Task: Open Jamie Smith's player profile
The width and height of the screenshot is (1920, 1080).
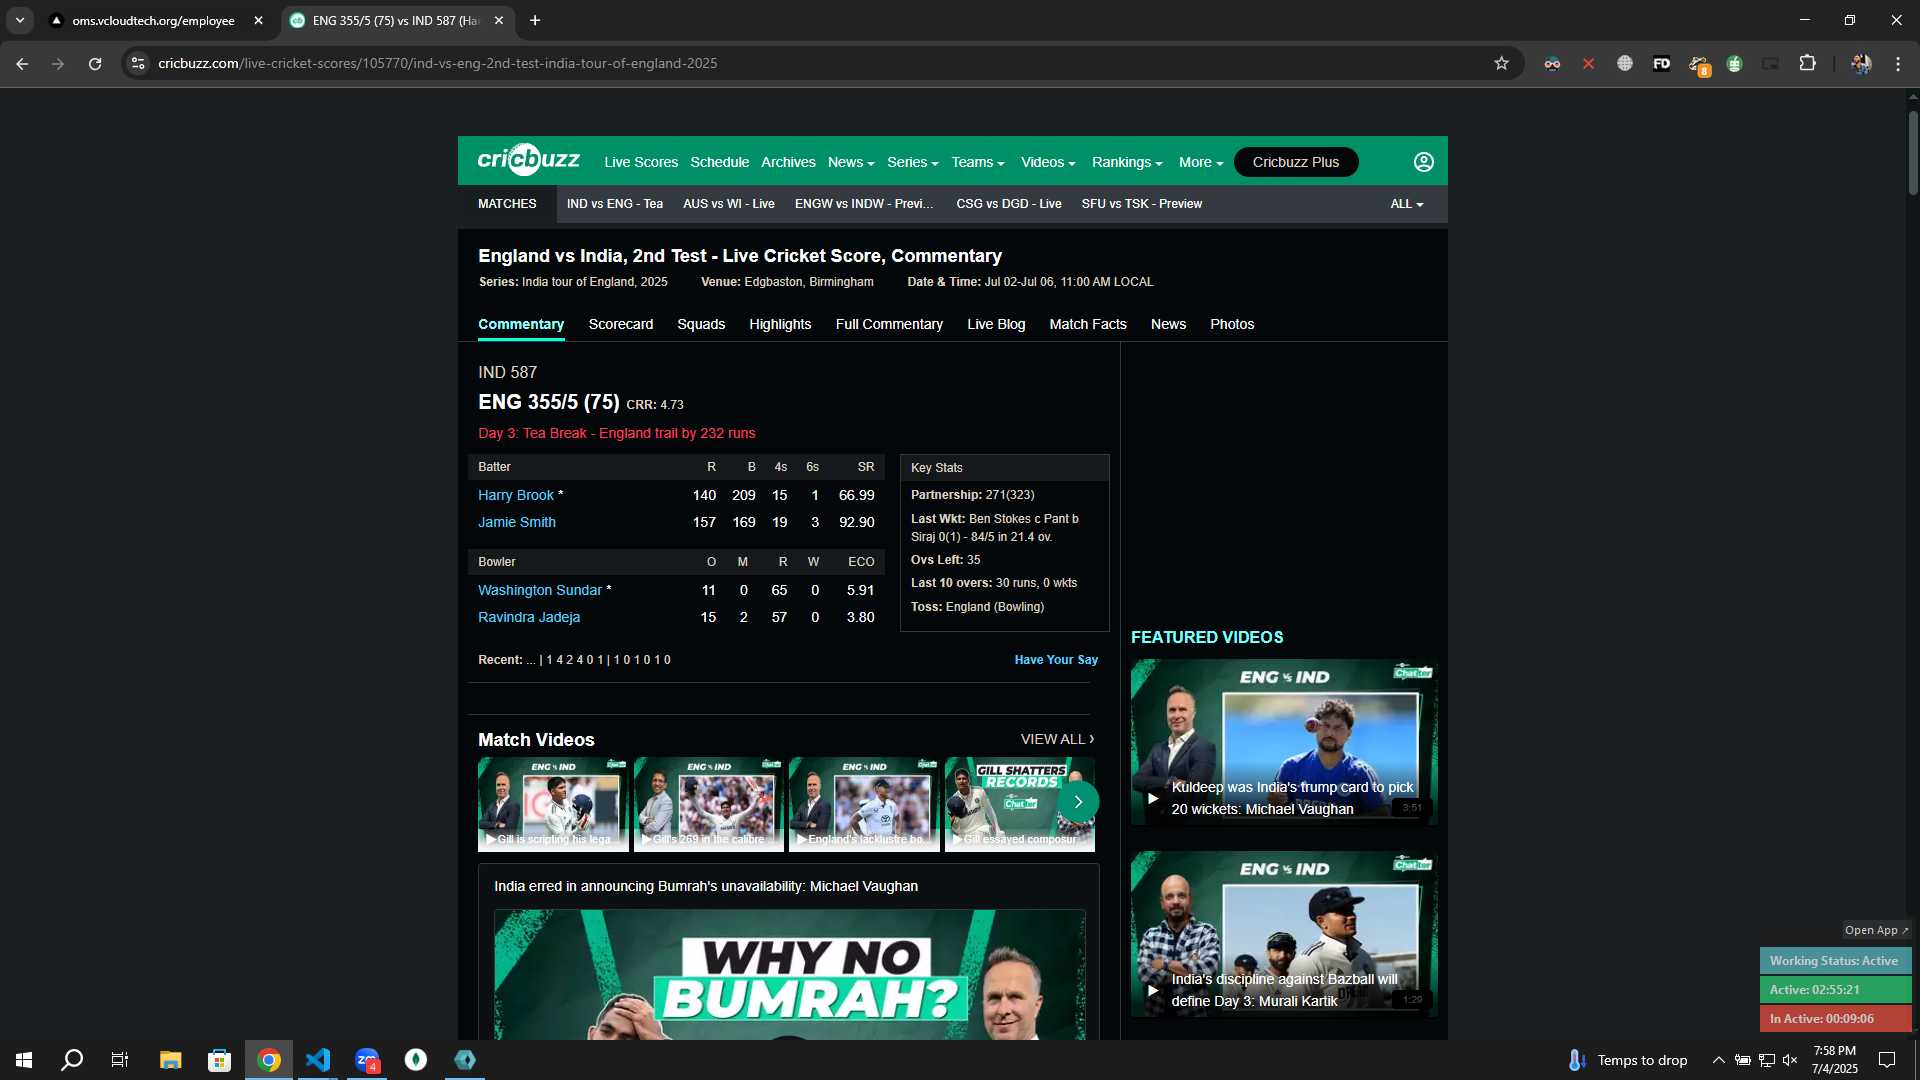Action: click(x=517, y=522)
